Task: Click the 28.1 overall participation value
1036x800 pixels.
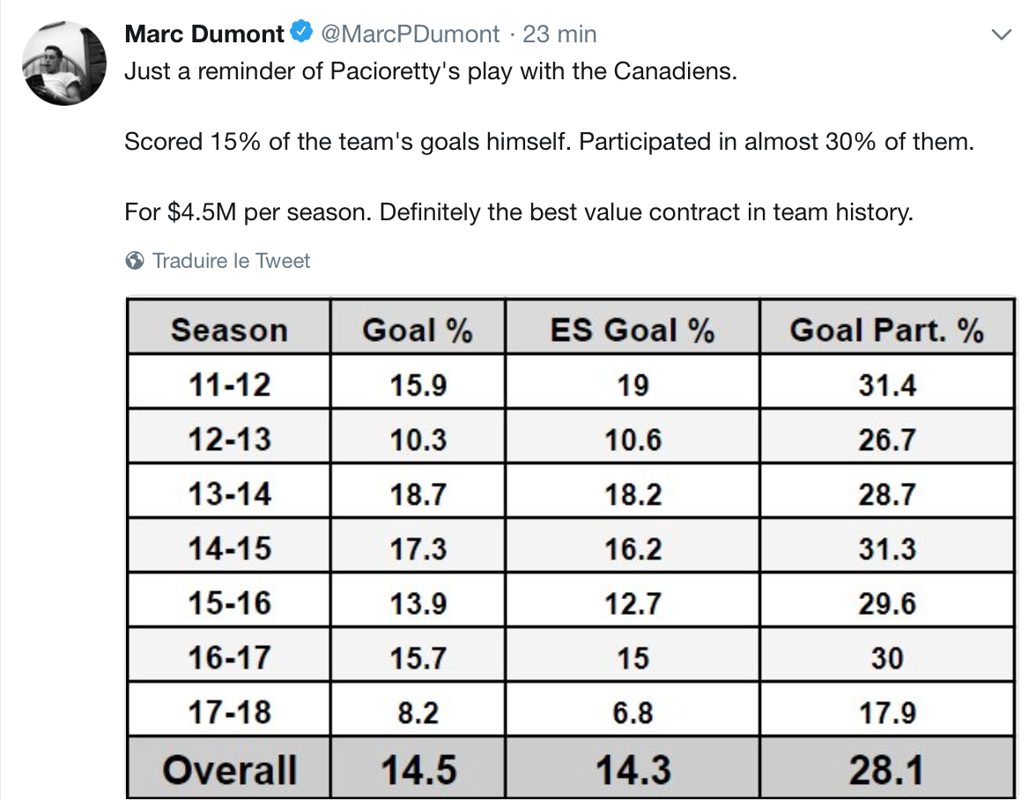Action: pos(887,770)
